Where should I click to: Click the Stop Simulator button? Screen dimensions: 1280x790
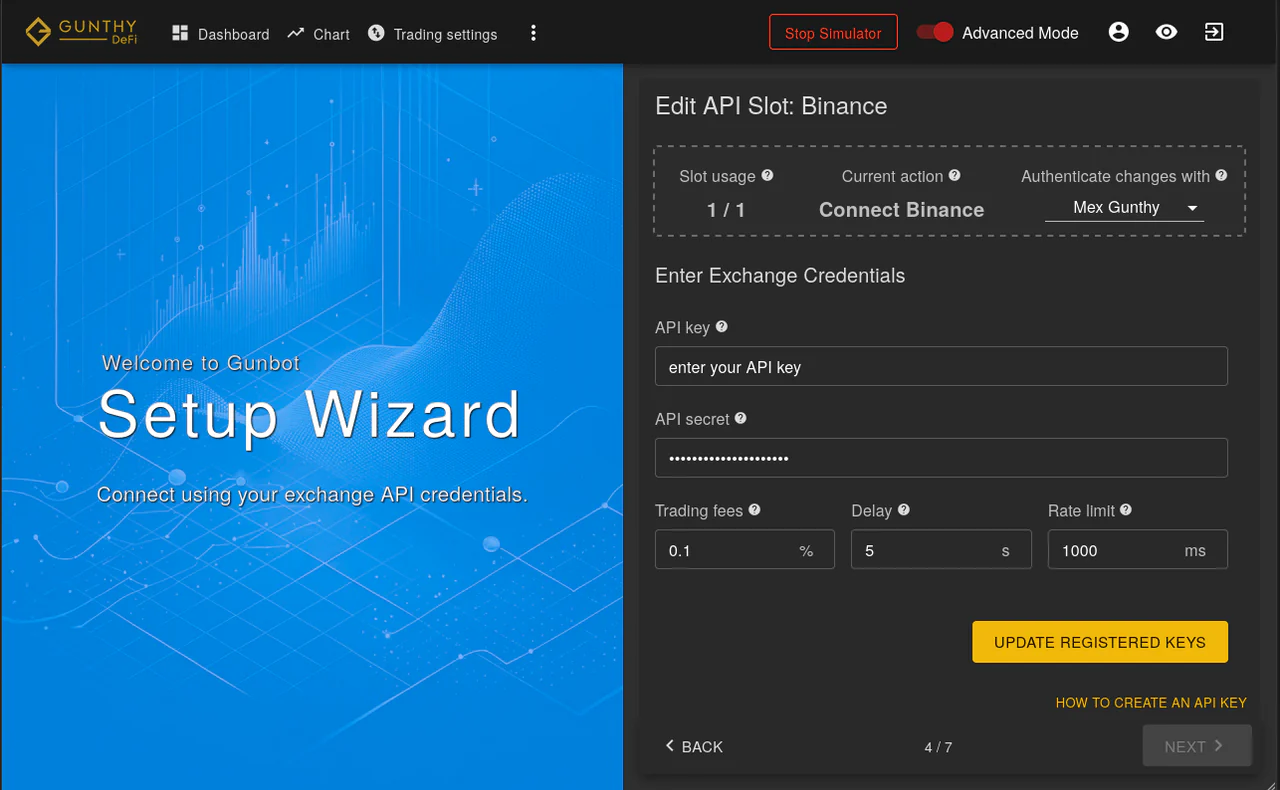point(833,32)
